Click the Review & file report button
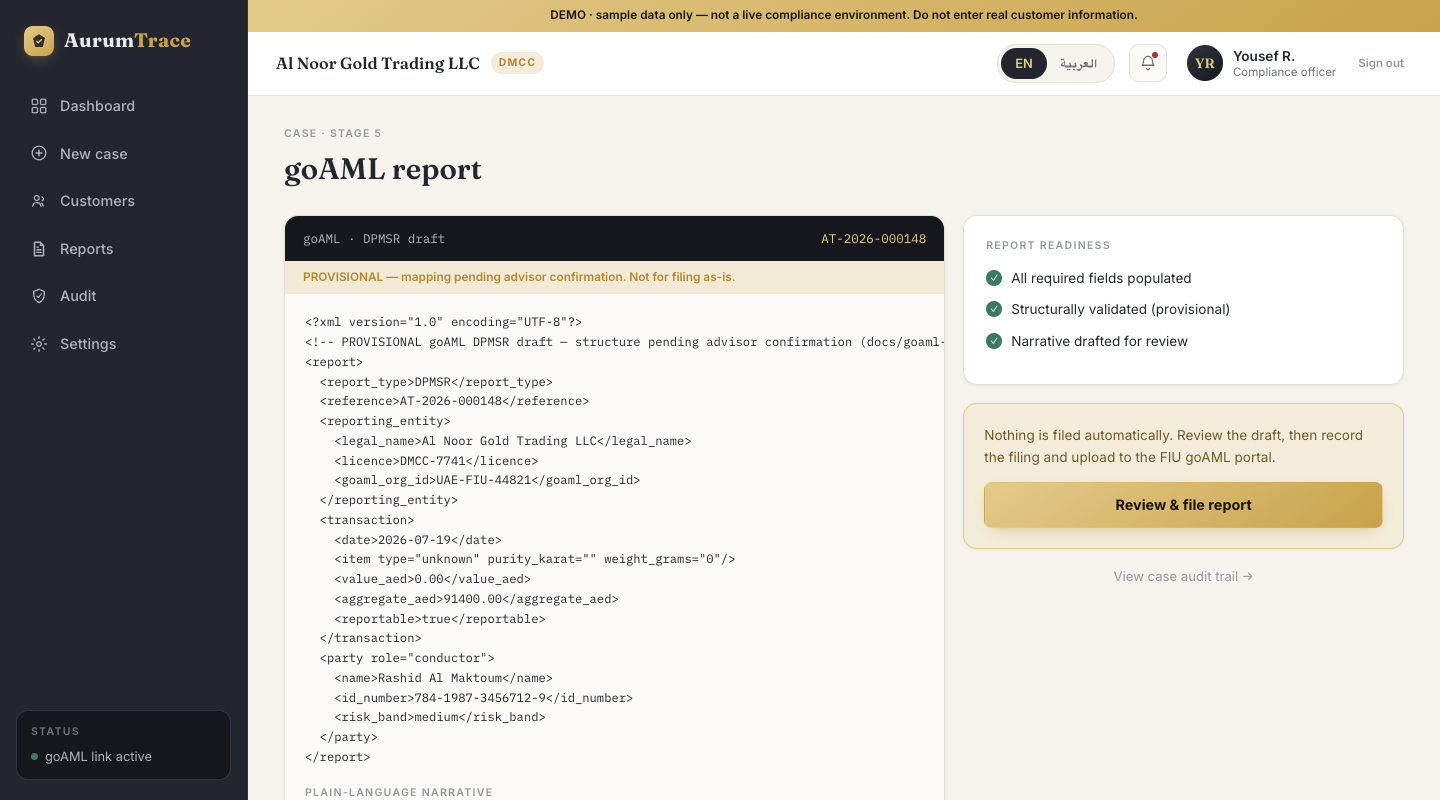Viewport: 1440px width, 800px height. [1183, 505]
